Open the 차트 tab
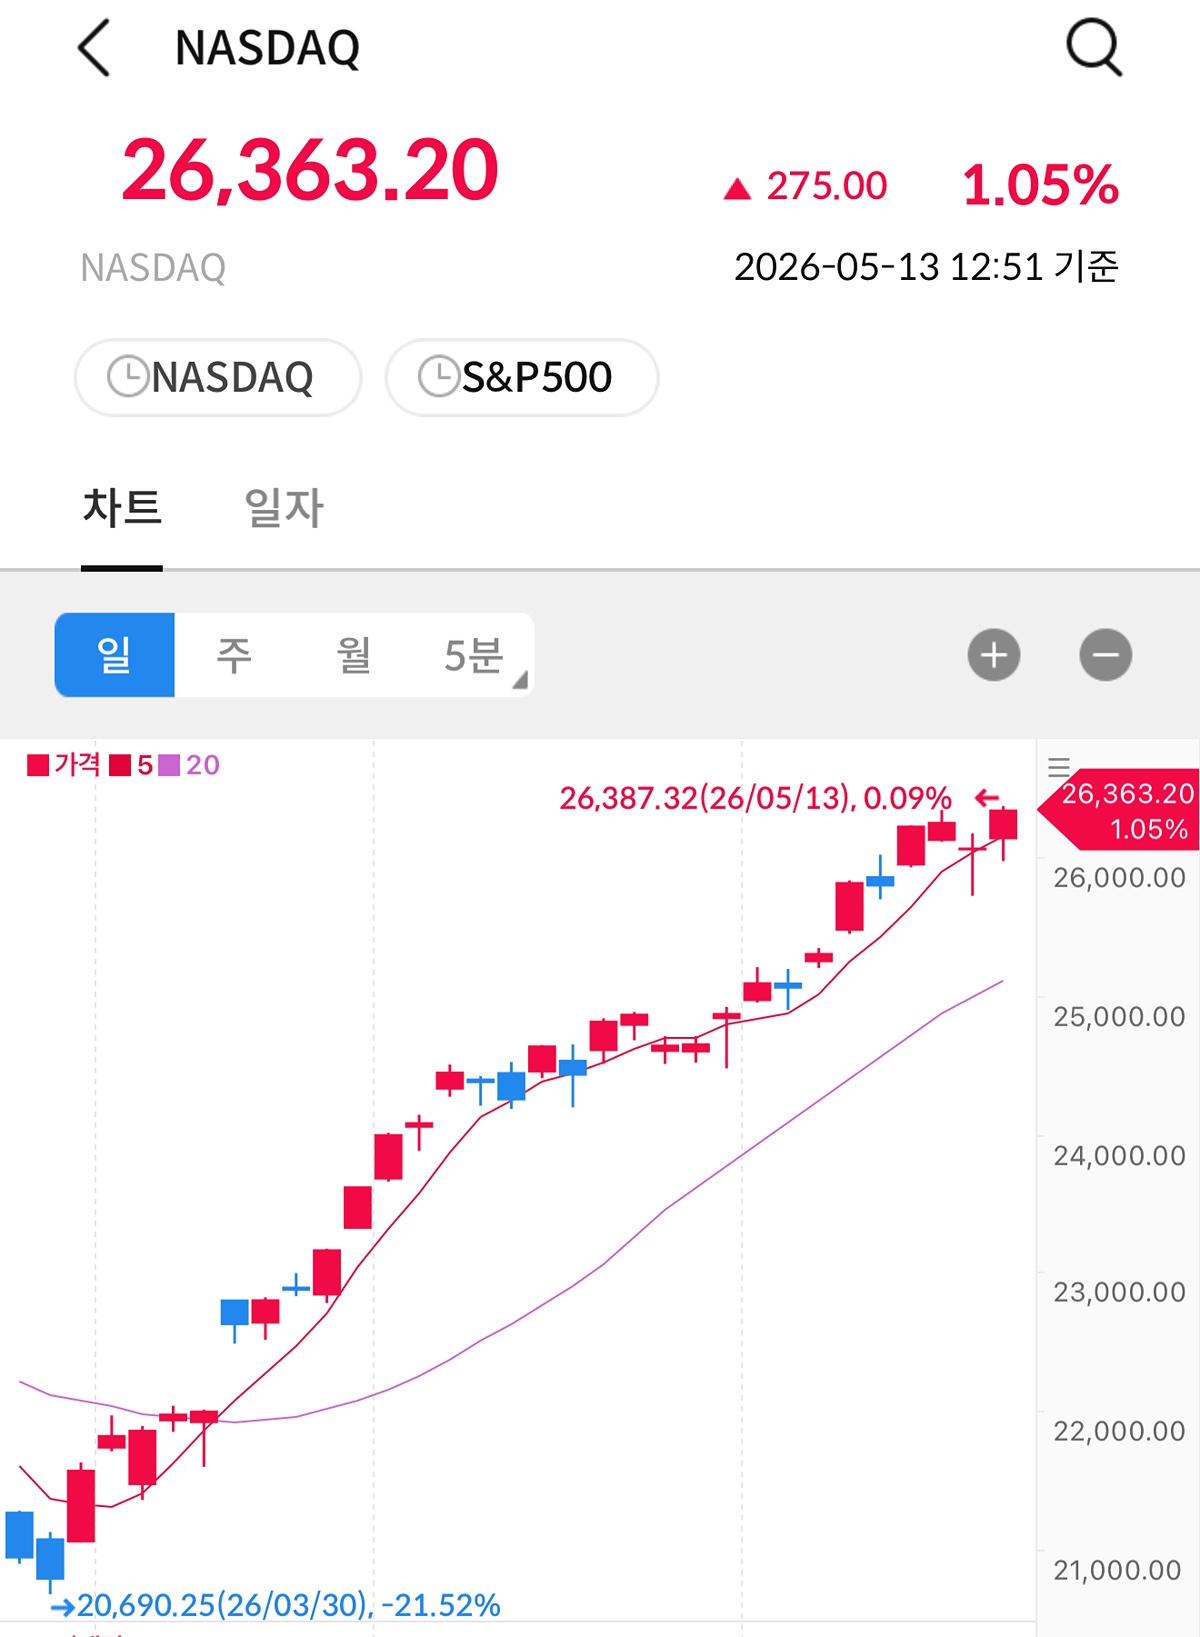This screenshot has height=1637, width=1200. coord(122,508)
